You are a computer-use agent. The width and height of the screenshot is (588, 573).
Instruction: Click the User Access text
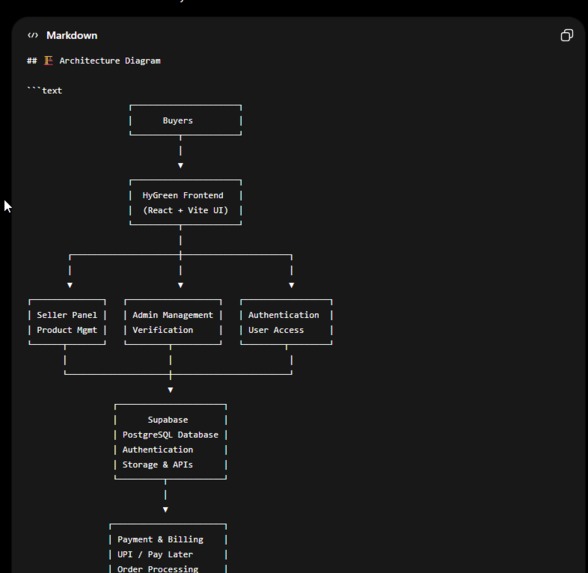276,330
